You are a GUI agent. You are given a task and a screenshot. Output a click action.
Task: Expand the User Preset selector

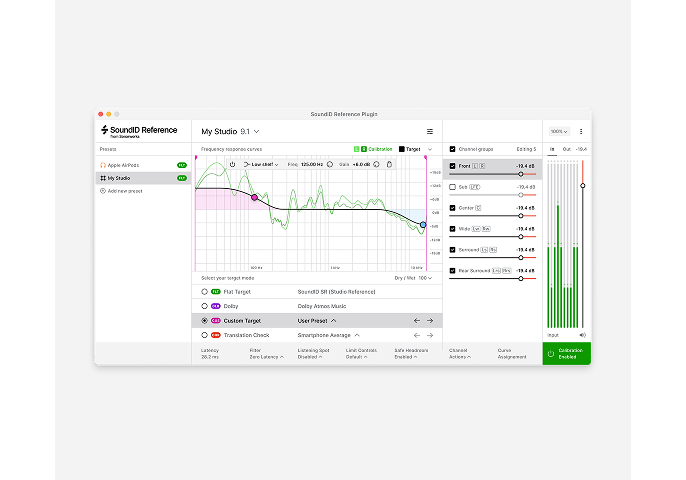tap(317, 321)
